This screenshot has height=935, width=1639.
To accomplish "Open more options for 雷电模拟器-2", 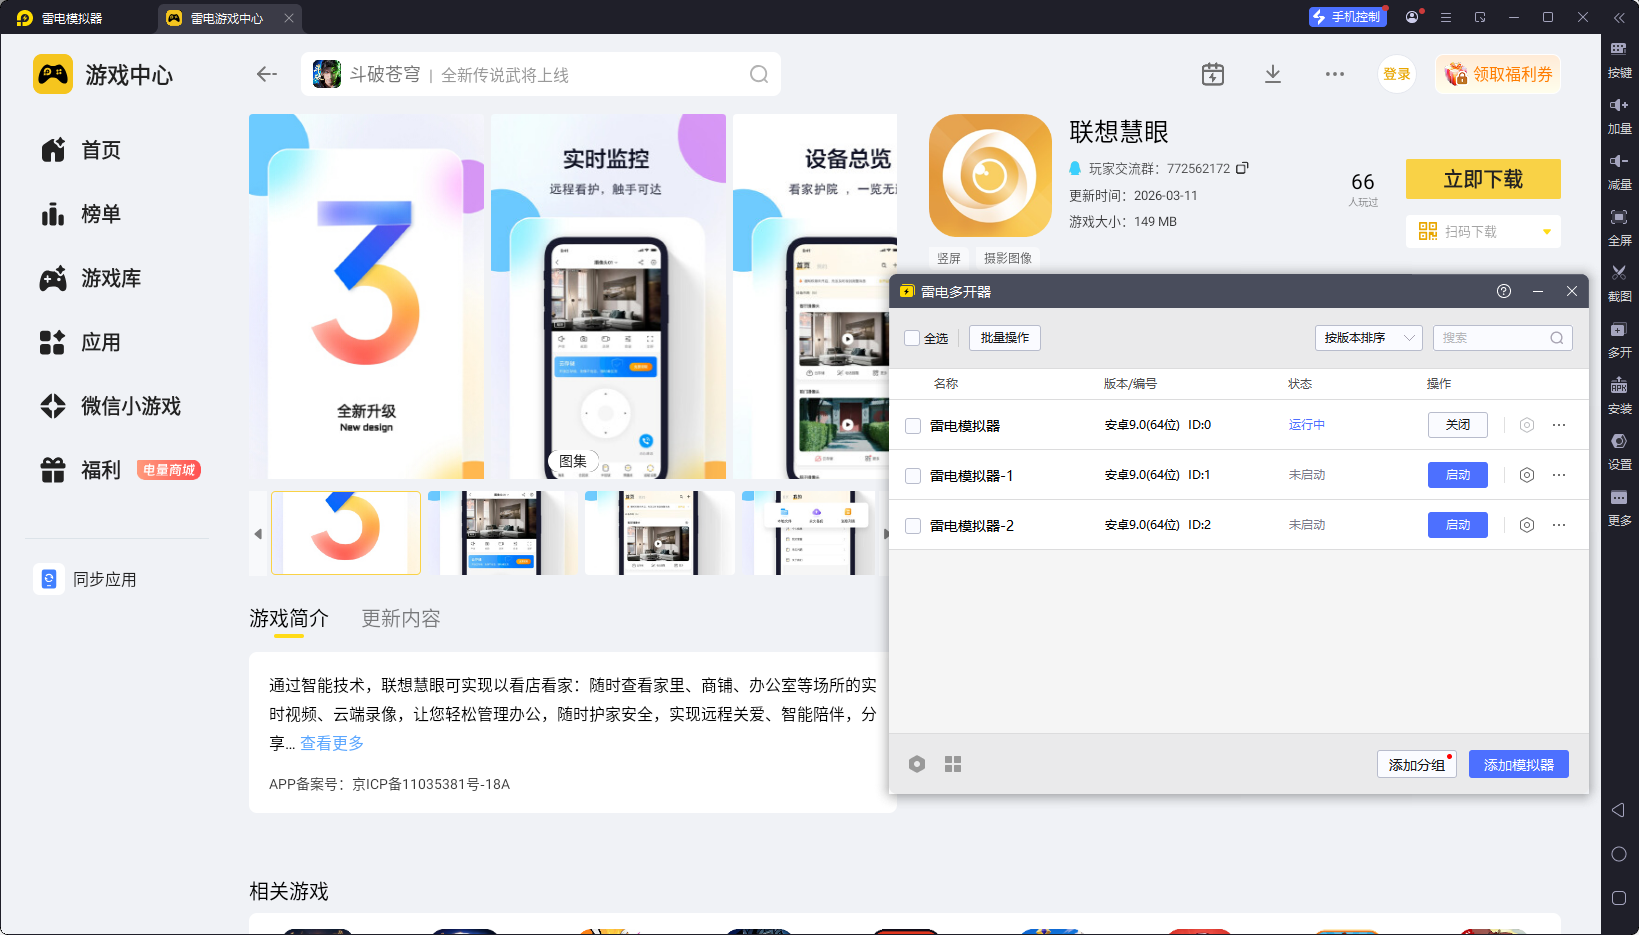I will click(1558, 525).
